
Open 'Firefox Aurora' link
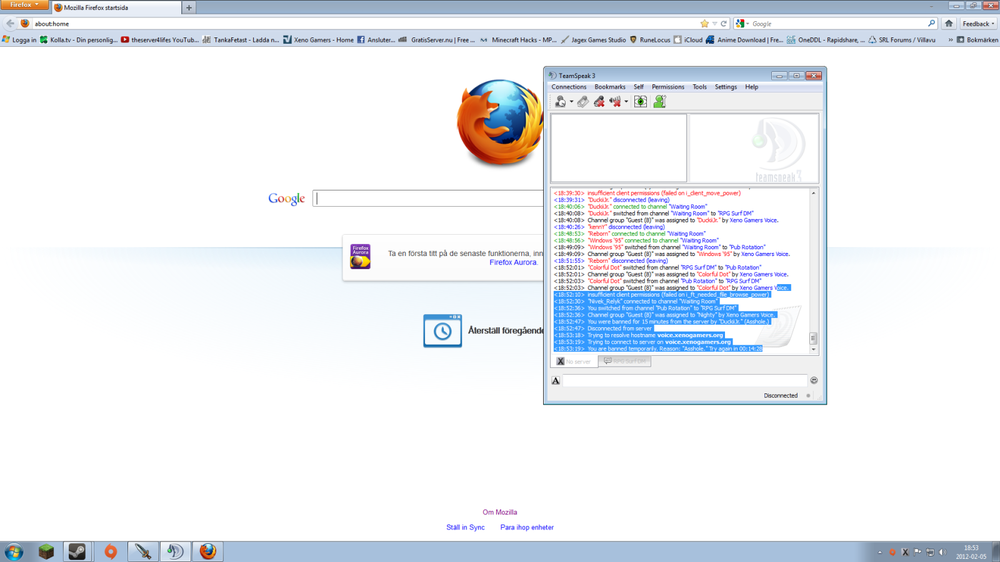coord(513,262)
